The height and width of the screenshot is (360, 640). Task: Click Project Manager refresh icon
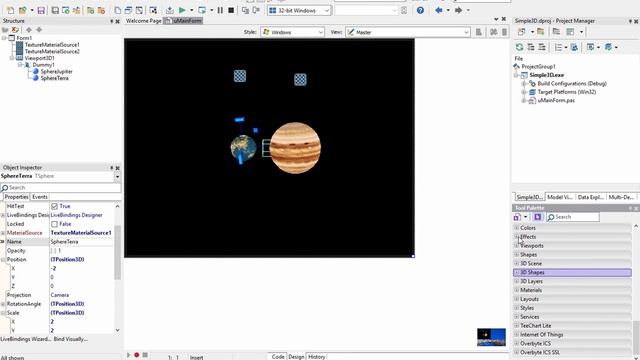tap(519, 47)
